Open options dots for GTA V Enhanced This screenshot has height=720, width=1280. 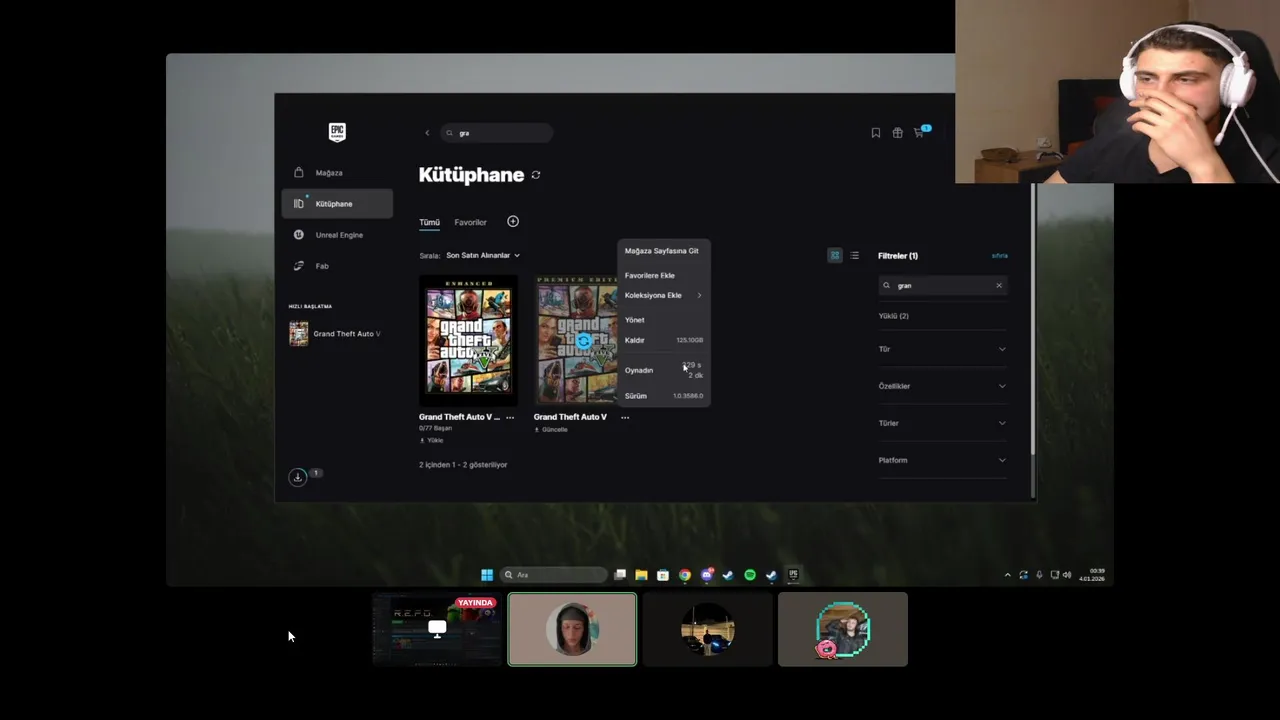pyautogui.click(x=510, y=417)
